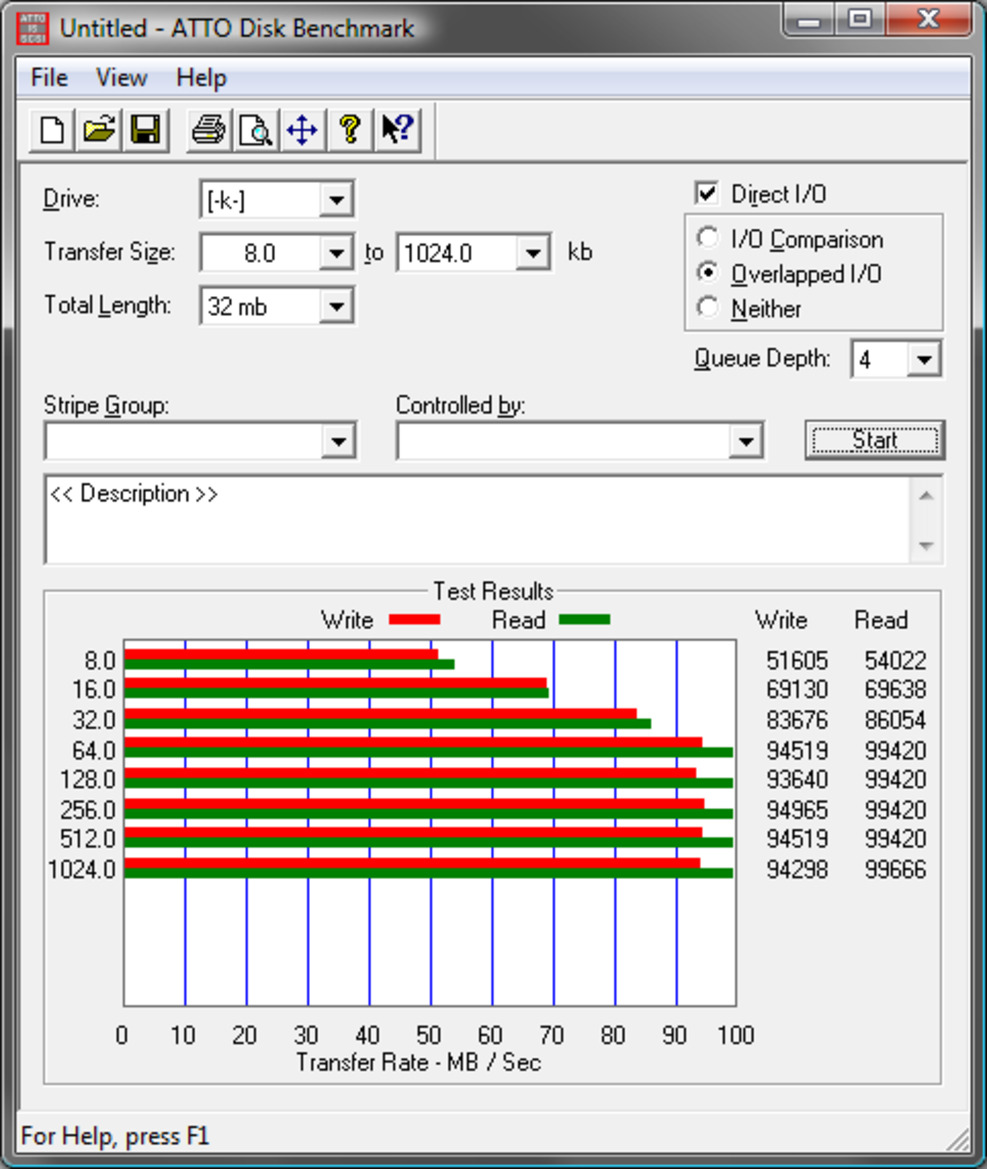Click the 256.0 chart row label
The image size is (987, 1169).
coord(88,810)
